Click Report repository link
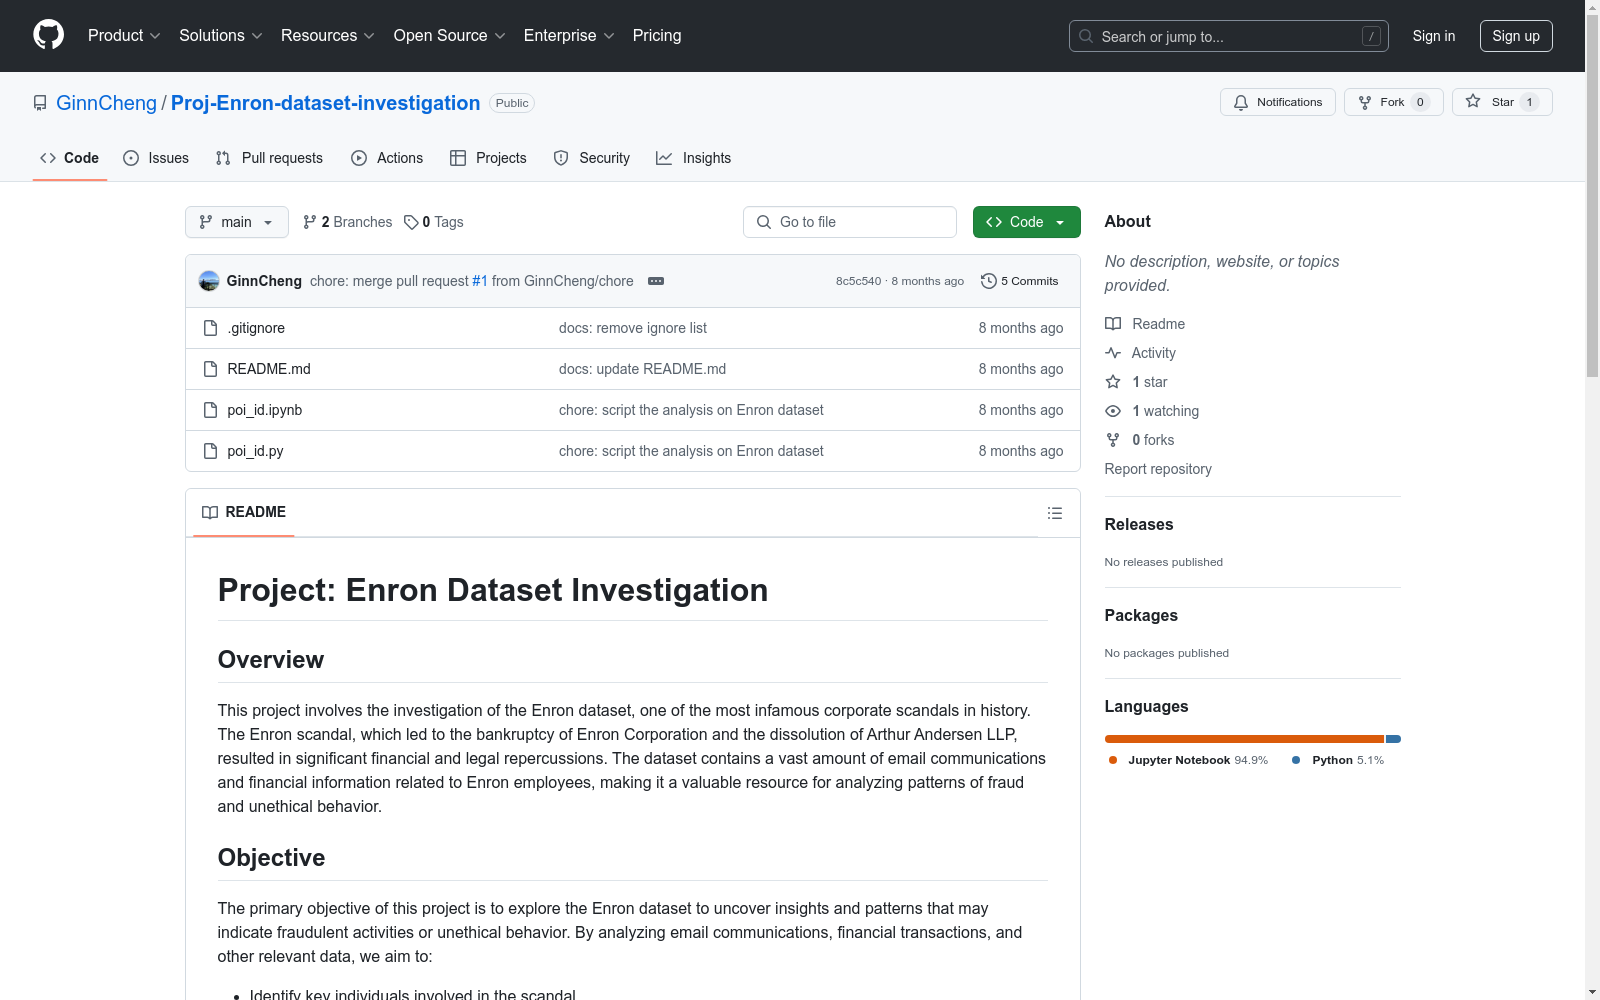1600x1000 pixels. pyautogui.click(x=1158, y=469)
